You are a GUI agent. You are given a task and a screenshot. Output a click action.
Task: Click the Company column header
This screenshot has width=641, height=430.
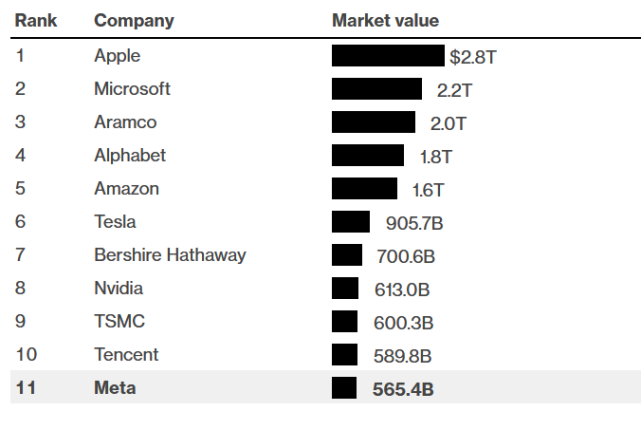point(133,20)
